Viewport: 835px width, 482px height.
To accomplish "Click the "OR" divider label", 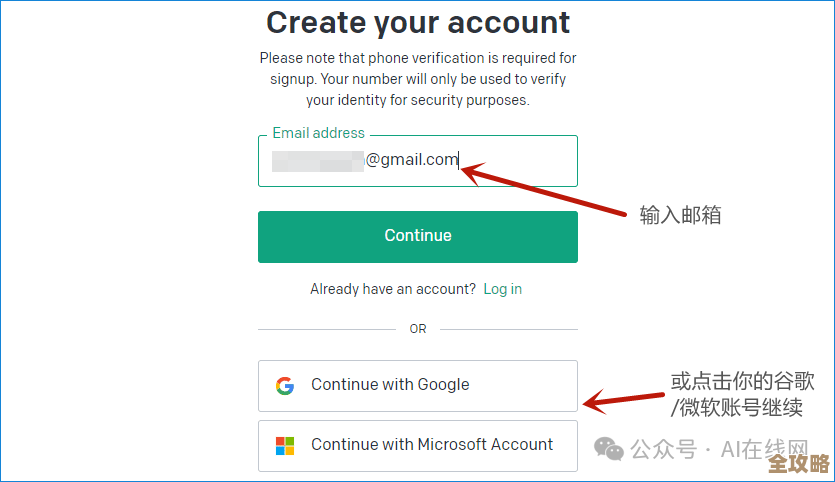I will pos(418,329).
